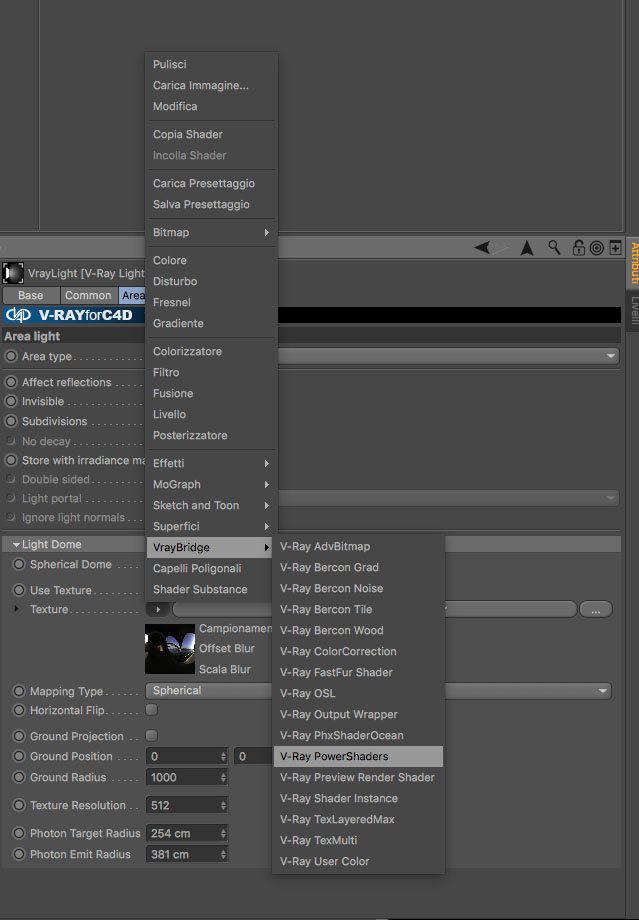Expand the Effetti submenu
Image resolution: width=639 pixels, height=920 pixels.
pos(211,464)
